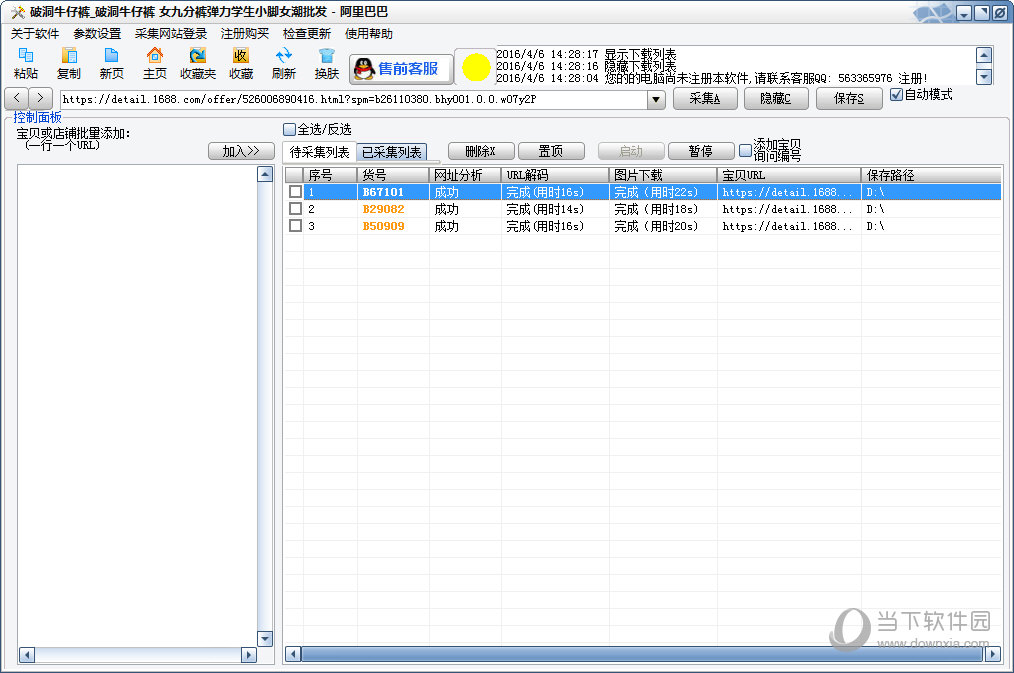Click the yellow circle status indicator

(476, 67)
